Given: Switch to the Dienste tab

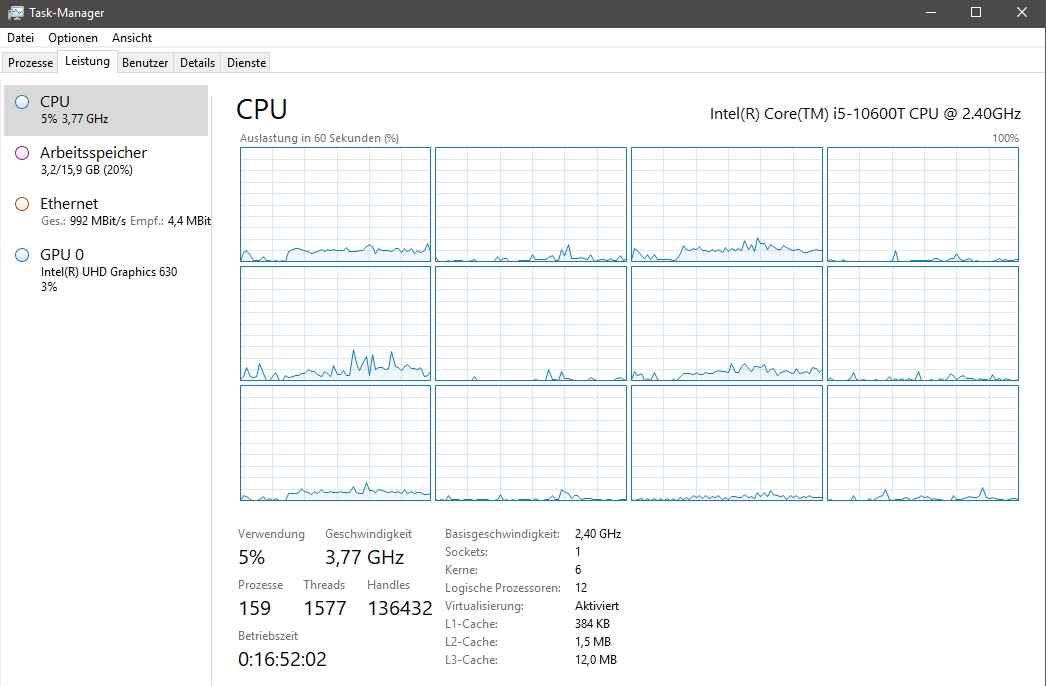Looking at the screenshot, I should pos(246,63).
